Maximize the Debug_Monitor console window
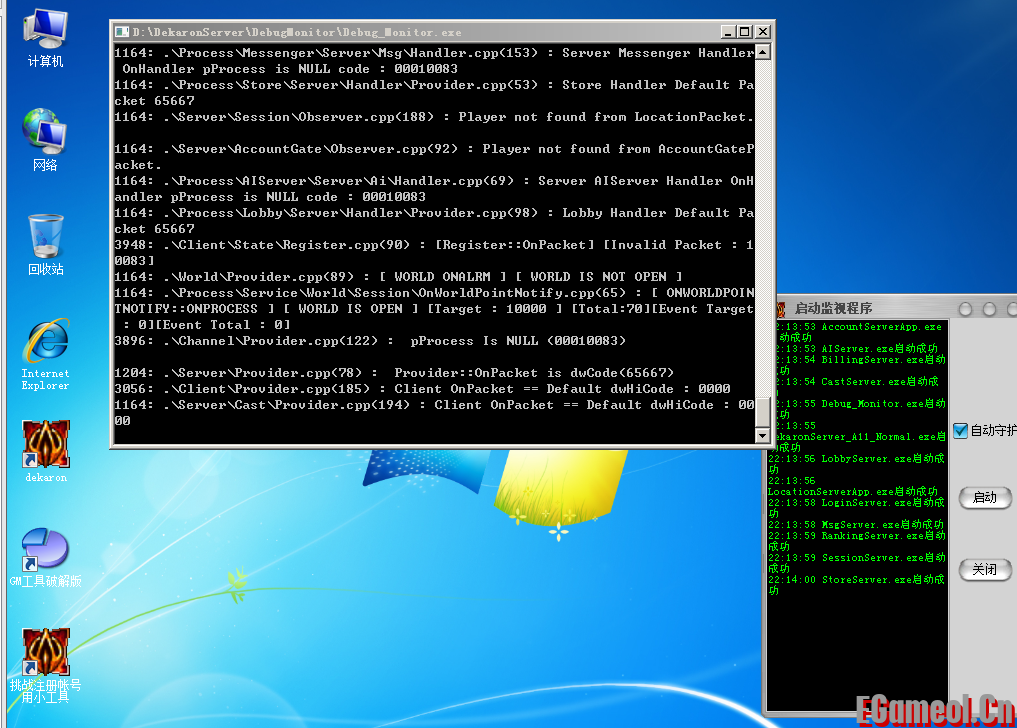Viewport: 1017px width, 728px height. (x=744, y=32)
